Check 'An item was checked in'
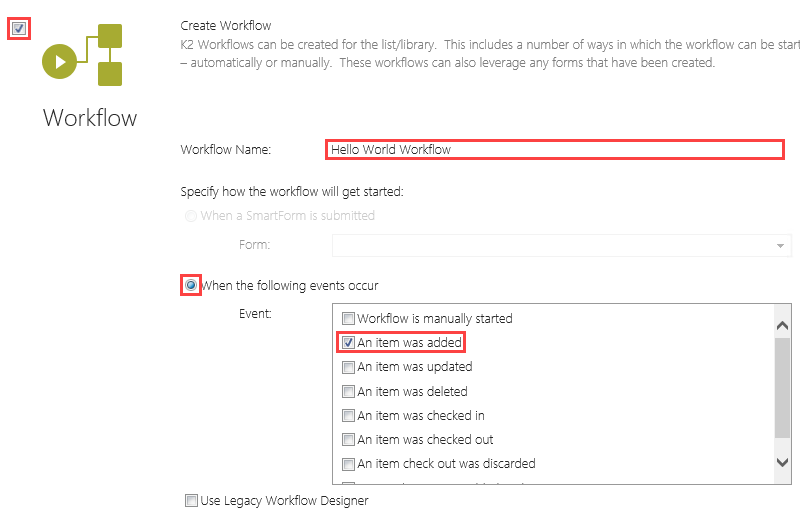Image resolution: width=800 pixels, height=512 pixels. [x=349, y=416]
